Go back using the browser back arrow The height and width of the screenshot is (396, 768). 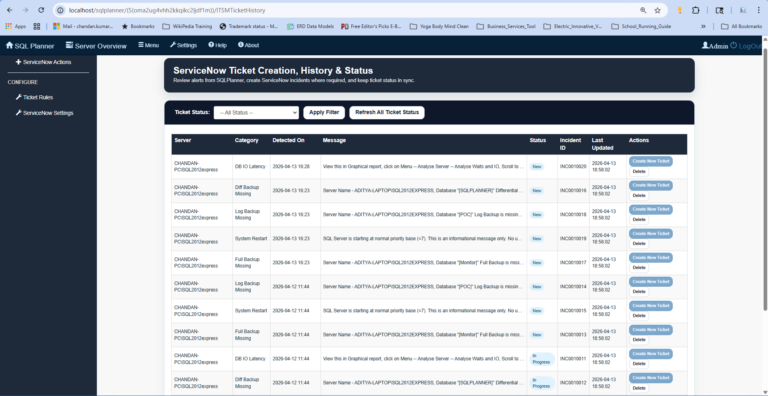click(x=10, y=10)
